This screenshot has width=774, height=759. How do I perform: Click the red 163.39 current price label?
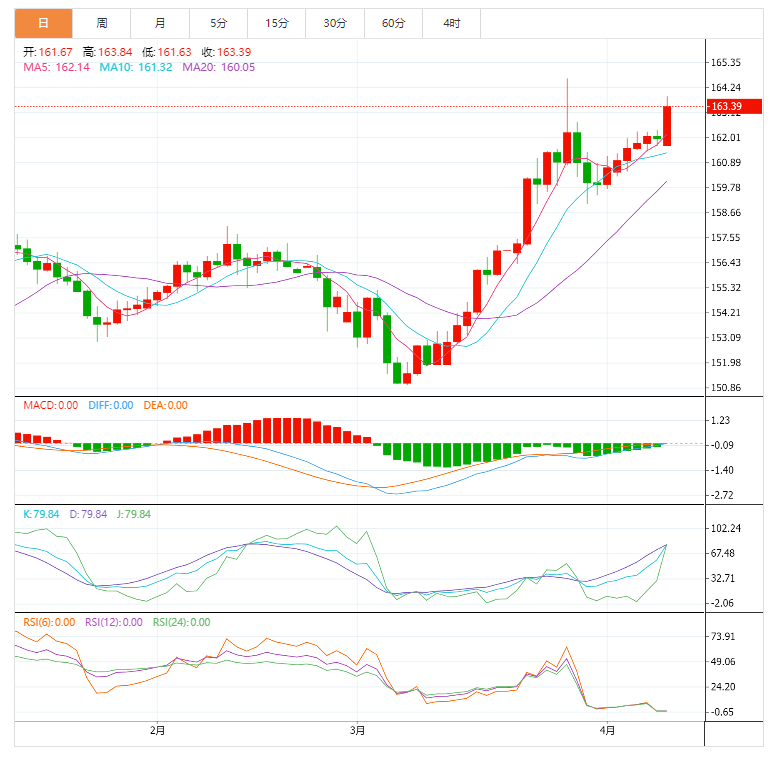(734, 106)
